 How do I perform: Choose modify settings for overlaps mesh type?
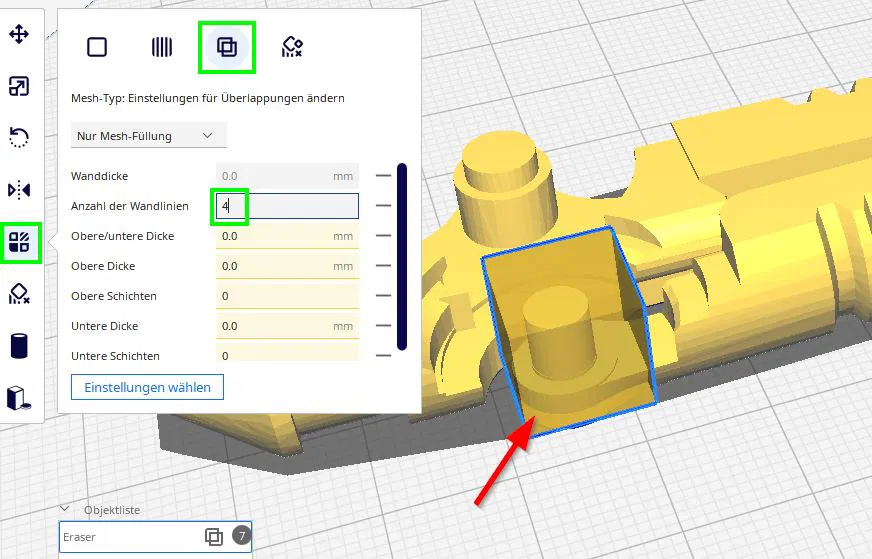[x=227, y=47]
